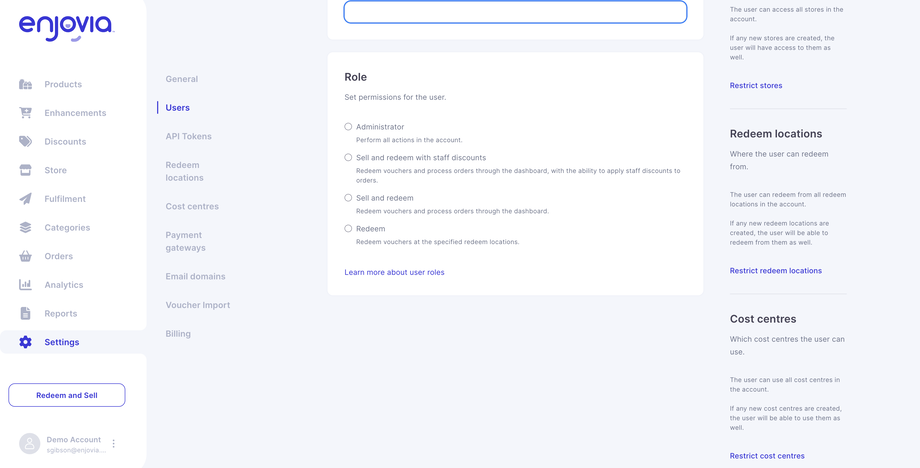Click the Analytics chart icon

click(x=26, y=285)
